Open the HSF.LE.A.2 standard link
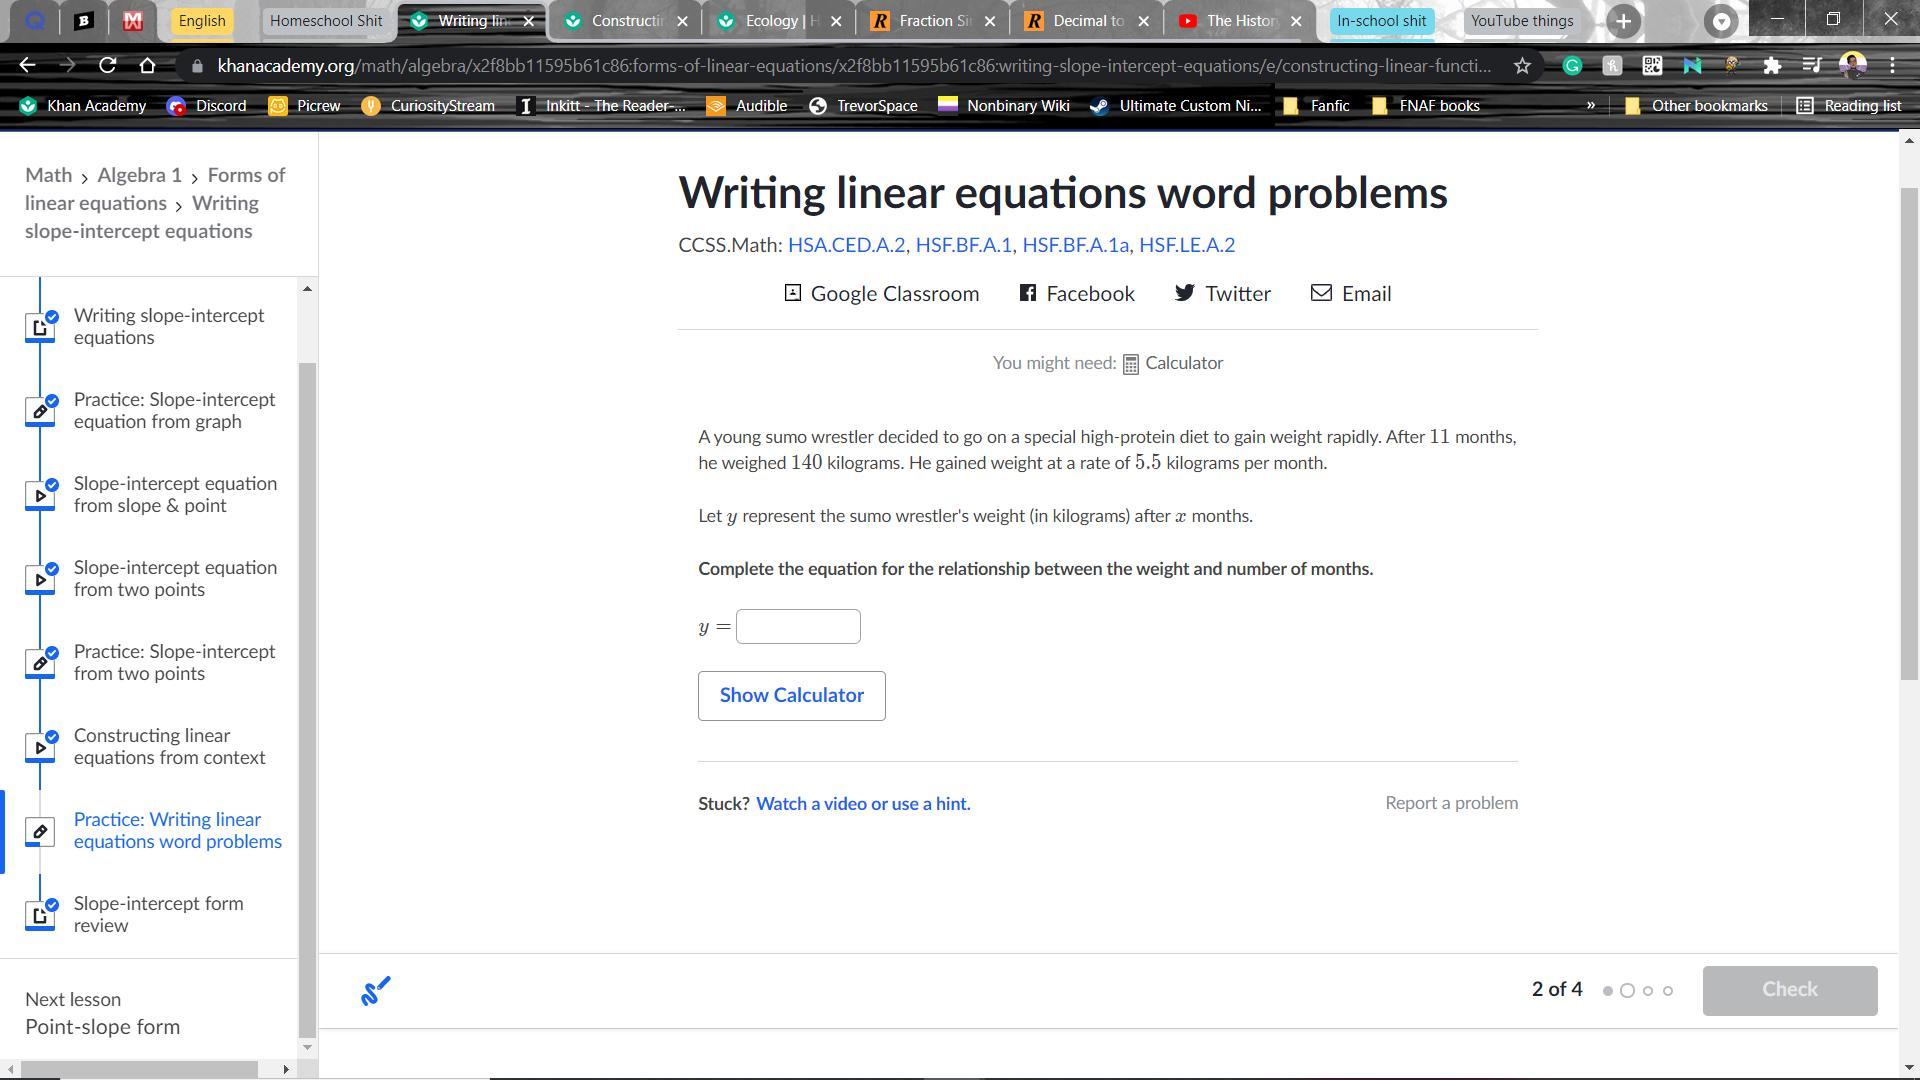This screenshot has width=1920, height=1080. pos(1186,245)
